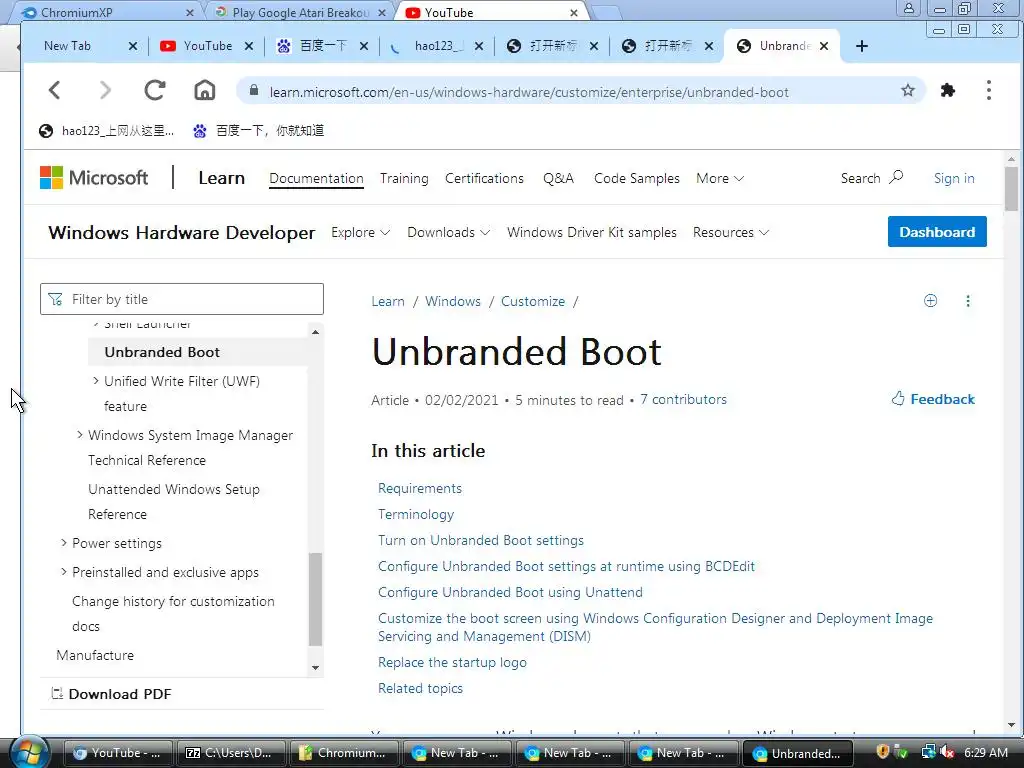Jump to the Requirements section
The height and width of the screenshot is (768, 1024).
pyautogui.click(x=420, y=488)
